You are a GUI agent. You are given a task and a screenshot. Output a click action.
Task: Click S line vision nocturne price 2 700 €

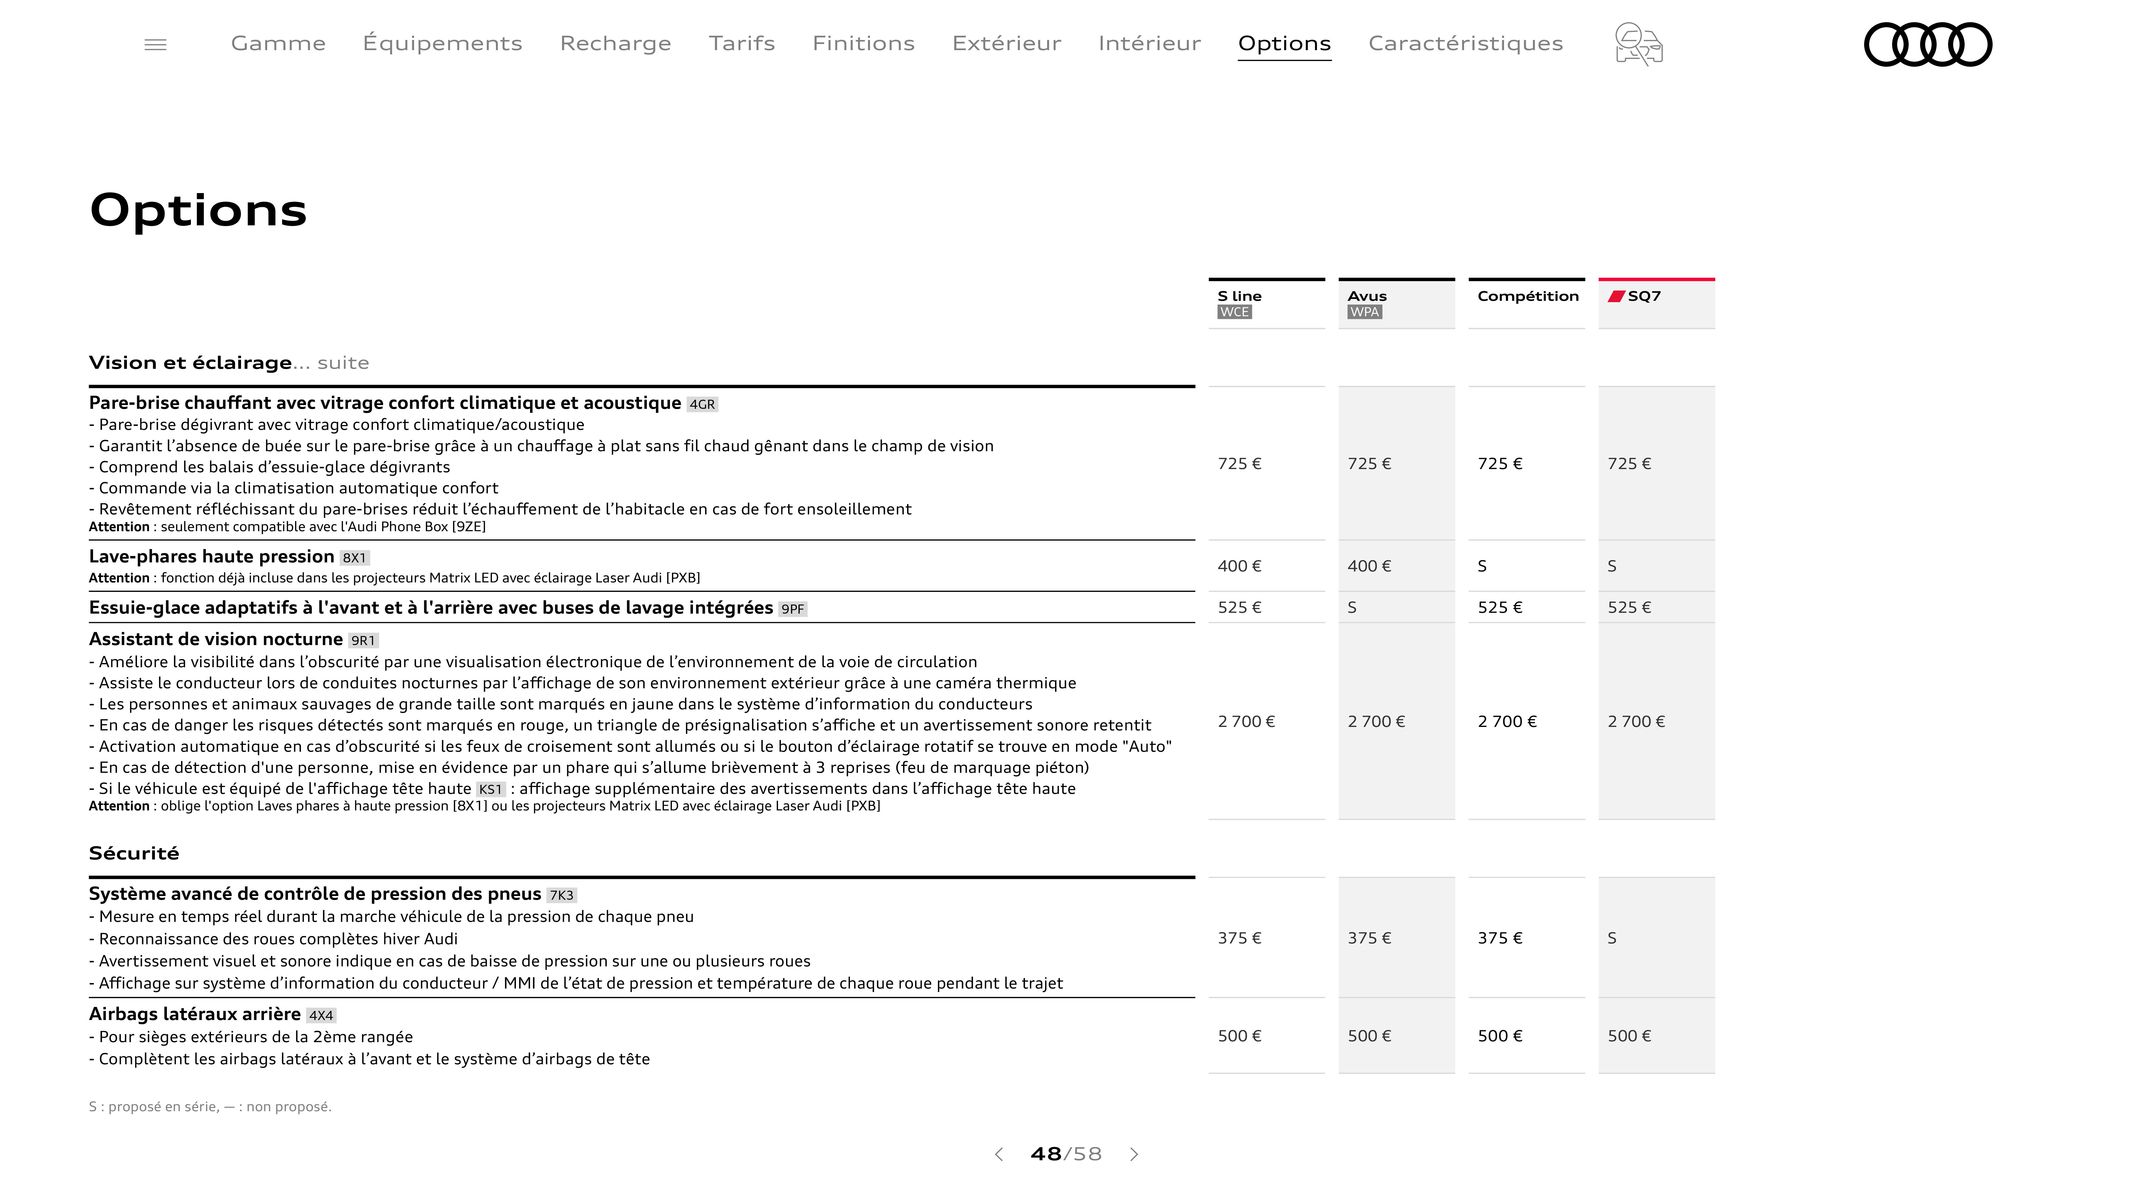1247,722
